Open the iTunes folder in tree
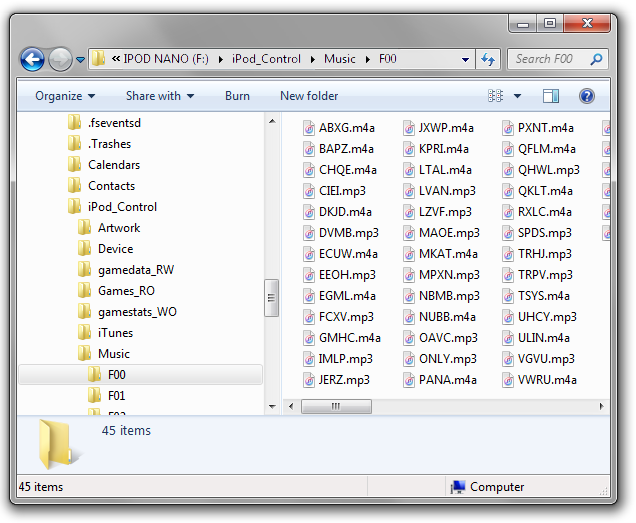The width and height of the screenshot is (636, 523). click(105, 333)
